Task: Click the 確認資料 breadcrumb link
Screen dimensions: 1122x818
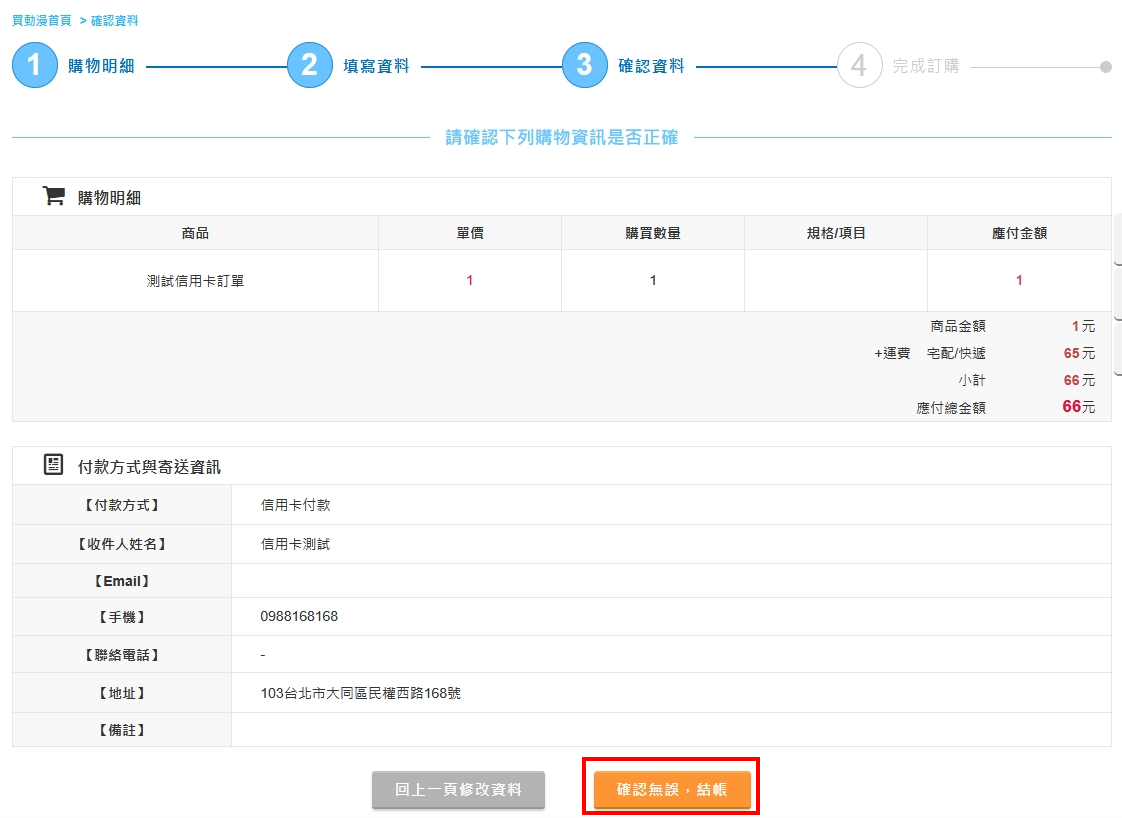Action: [115, 20]
